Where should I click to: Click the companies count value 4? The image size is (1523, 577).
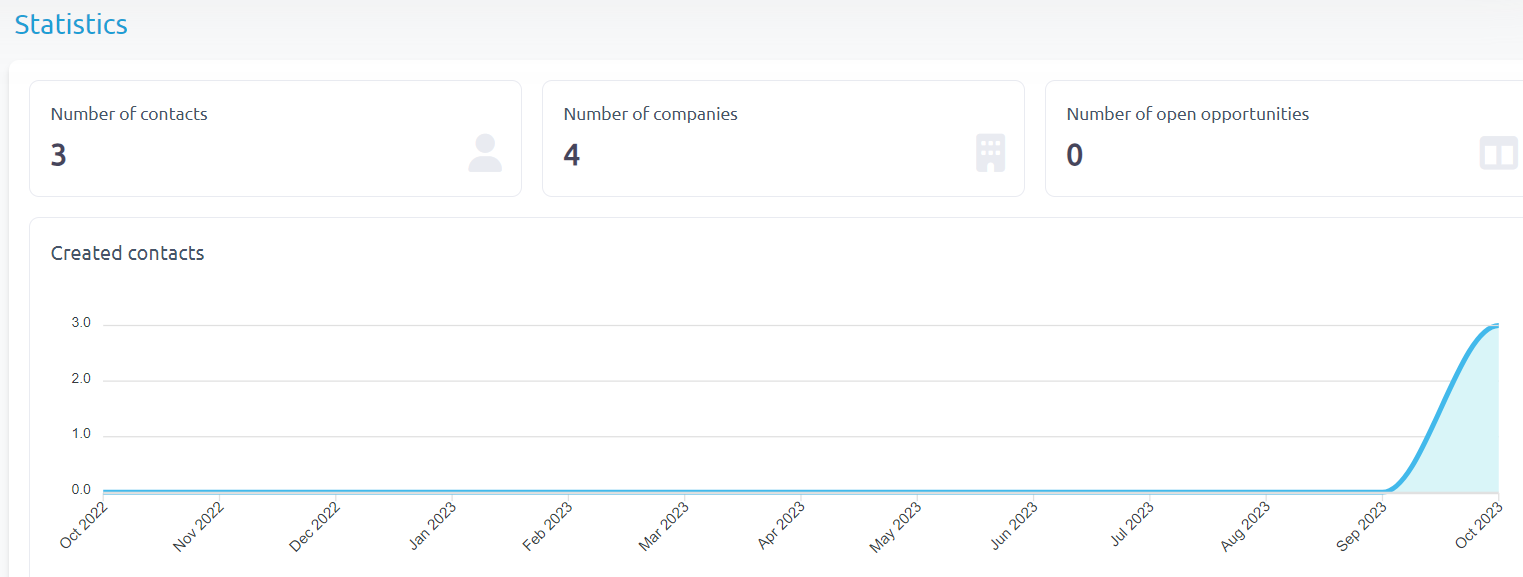point(571,155)
